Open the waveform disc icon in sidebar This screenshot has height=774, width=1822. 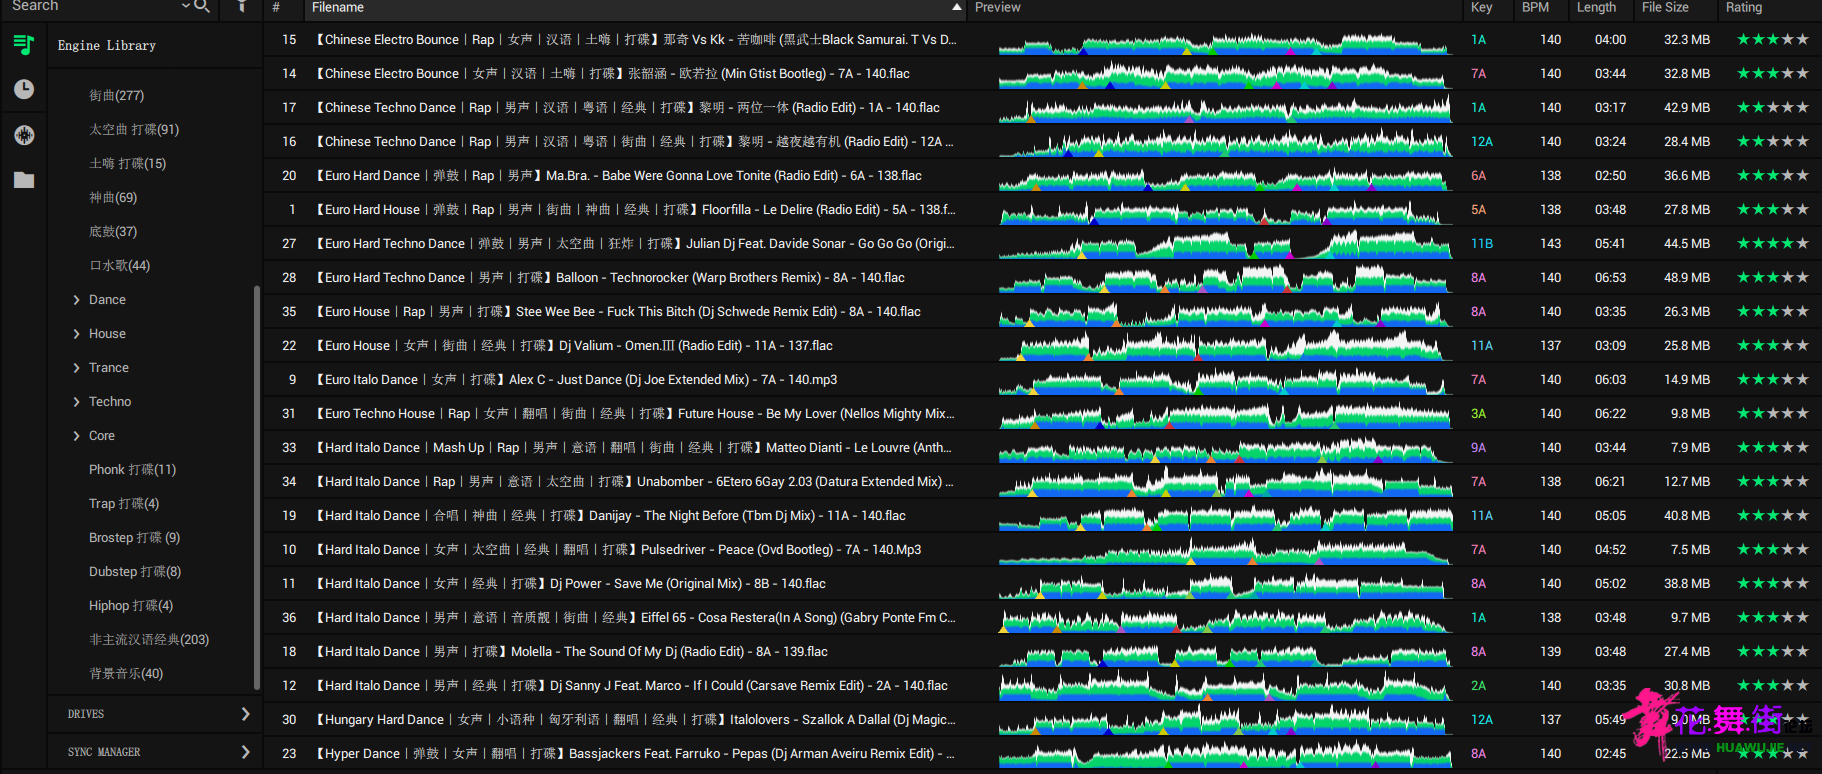tap(24, 134)
